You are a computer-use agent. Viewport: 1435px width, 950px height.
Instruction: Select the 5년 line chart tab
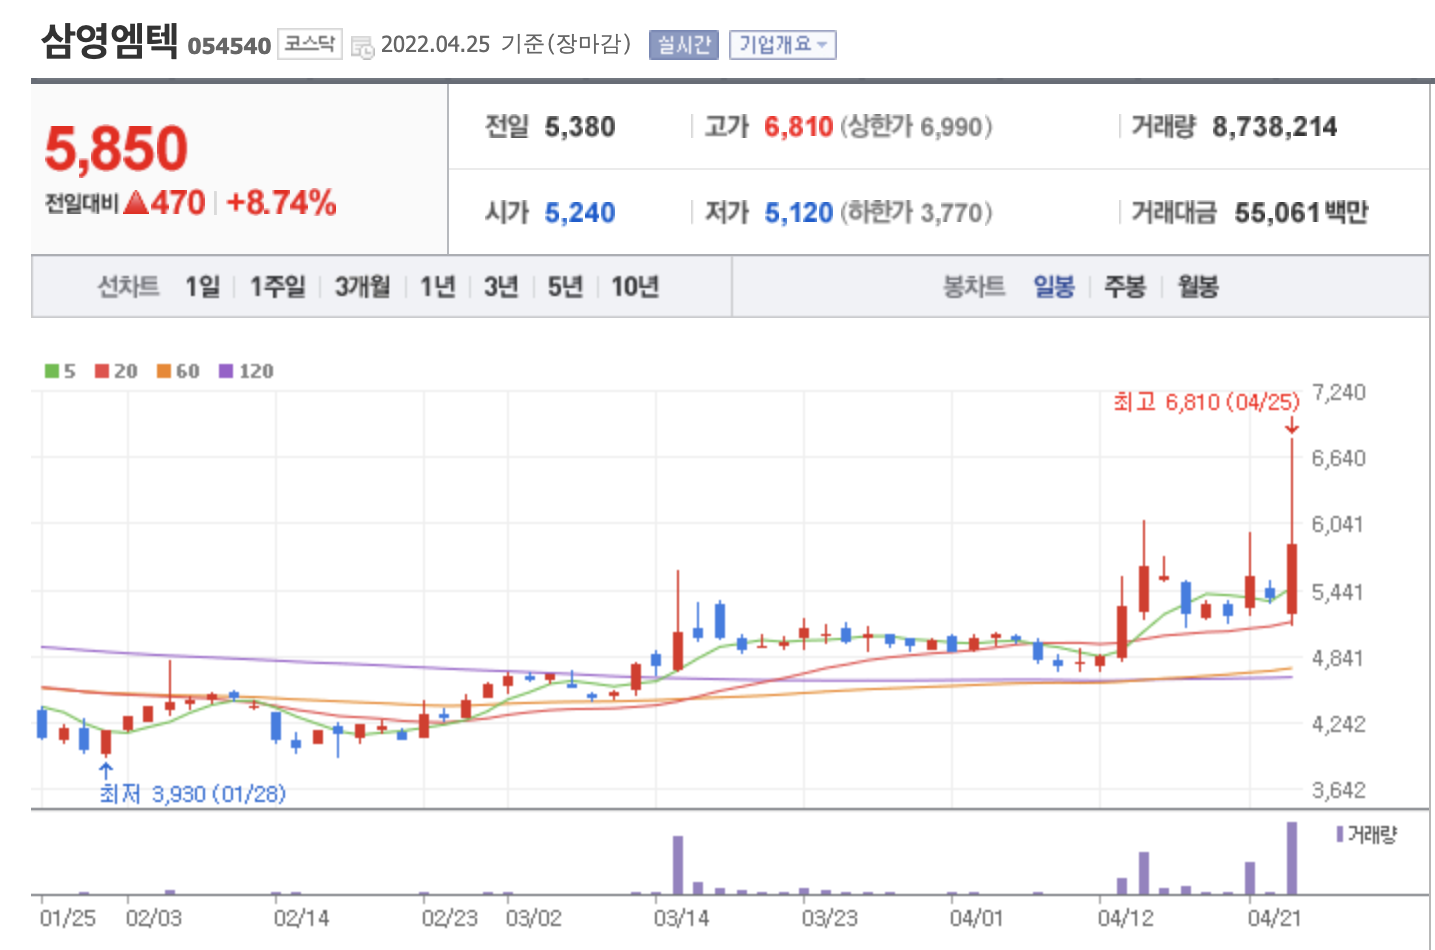565,287
